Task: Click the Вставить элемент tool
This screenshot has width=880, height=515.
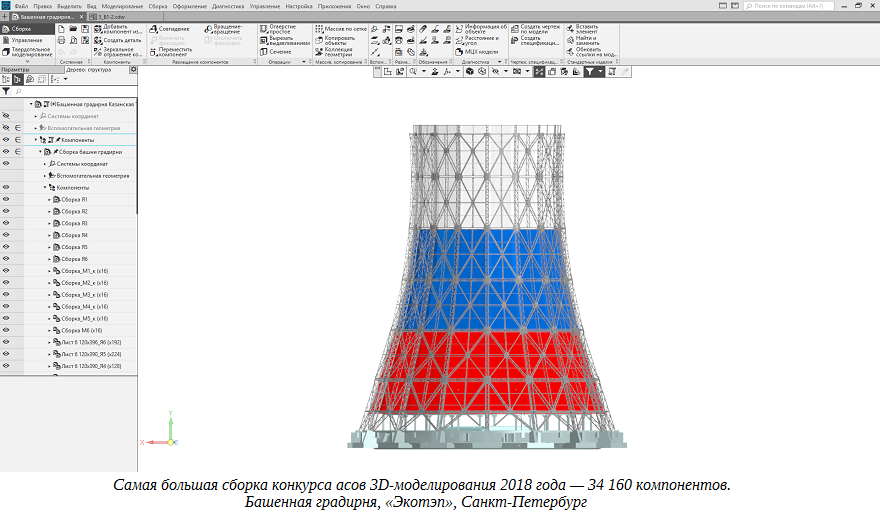Action: (x=583, y=29)
